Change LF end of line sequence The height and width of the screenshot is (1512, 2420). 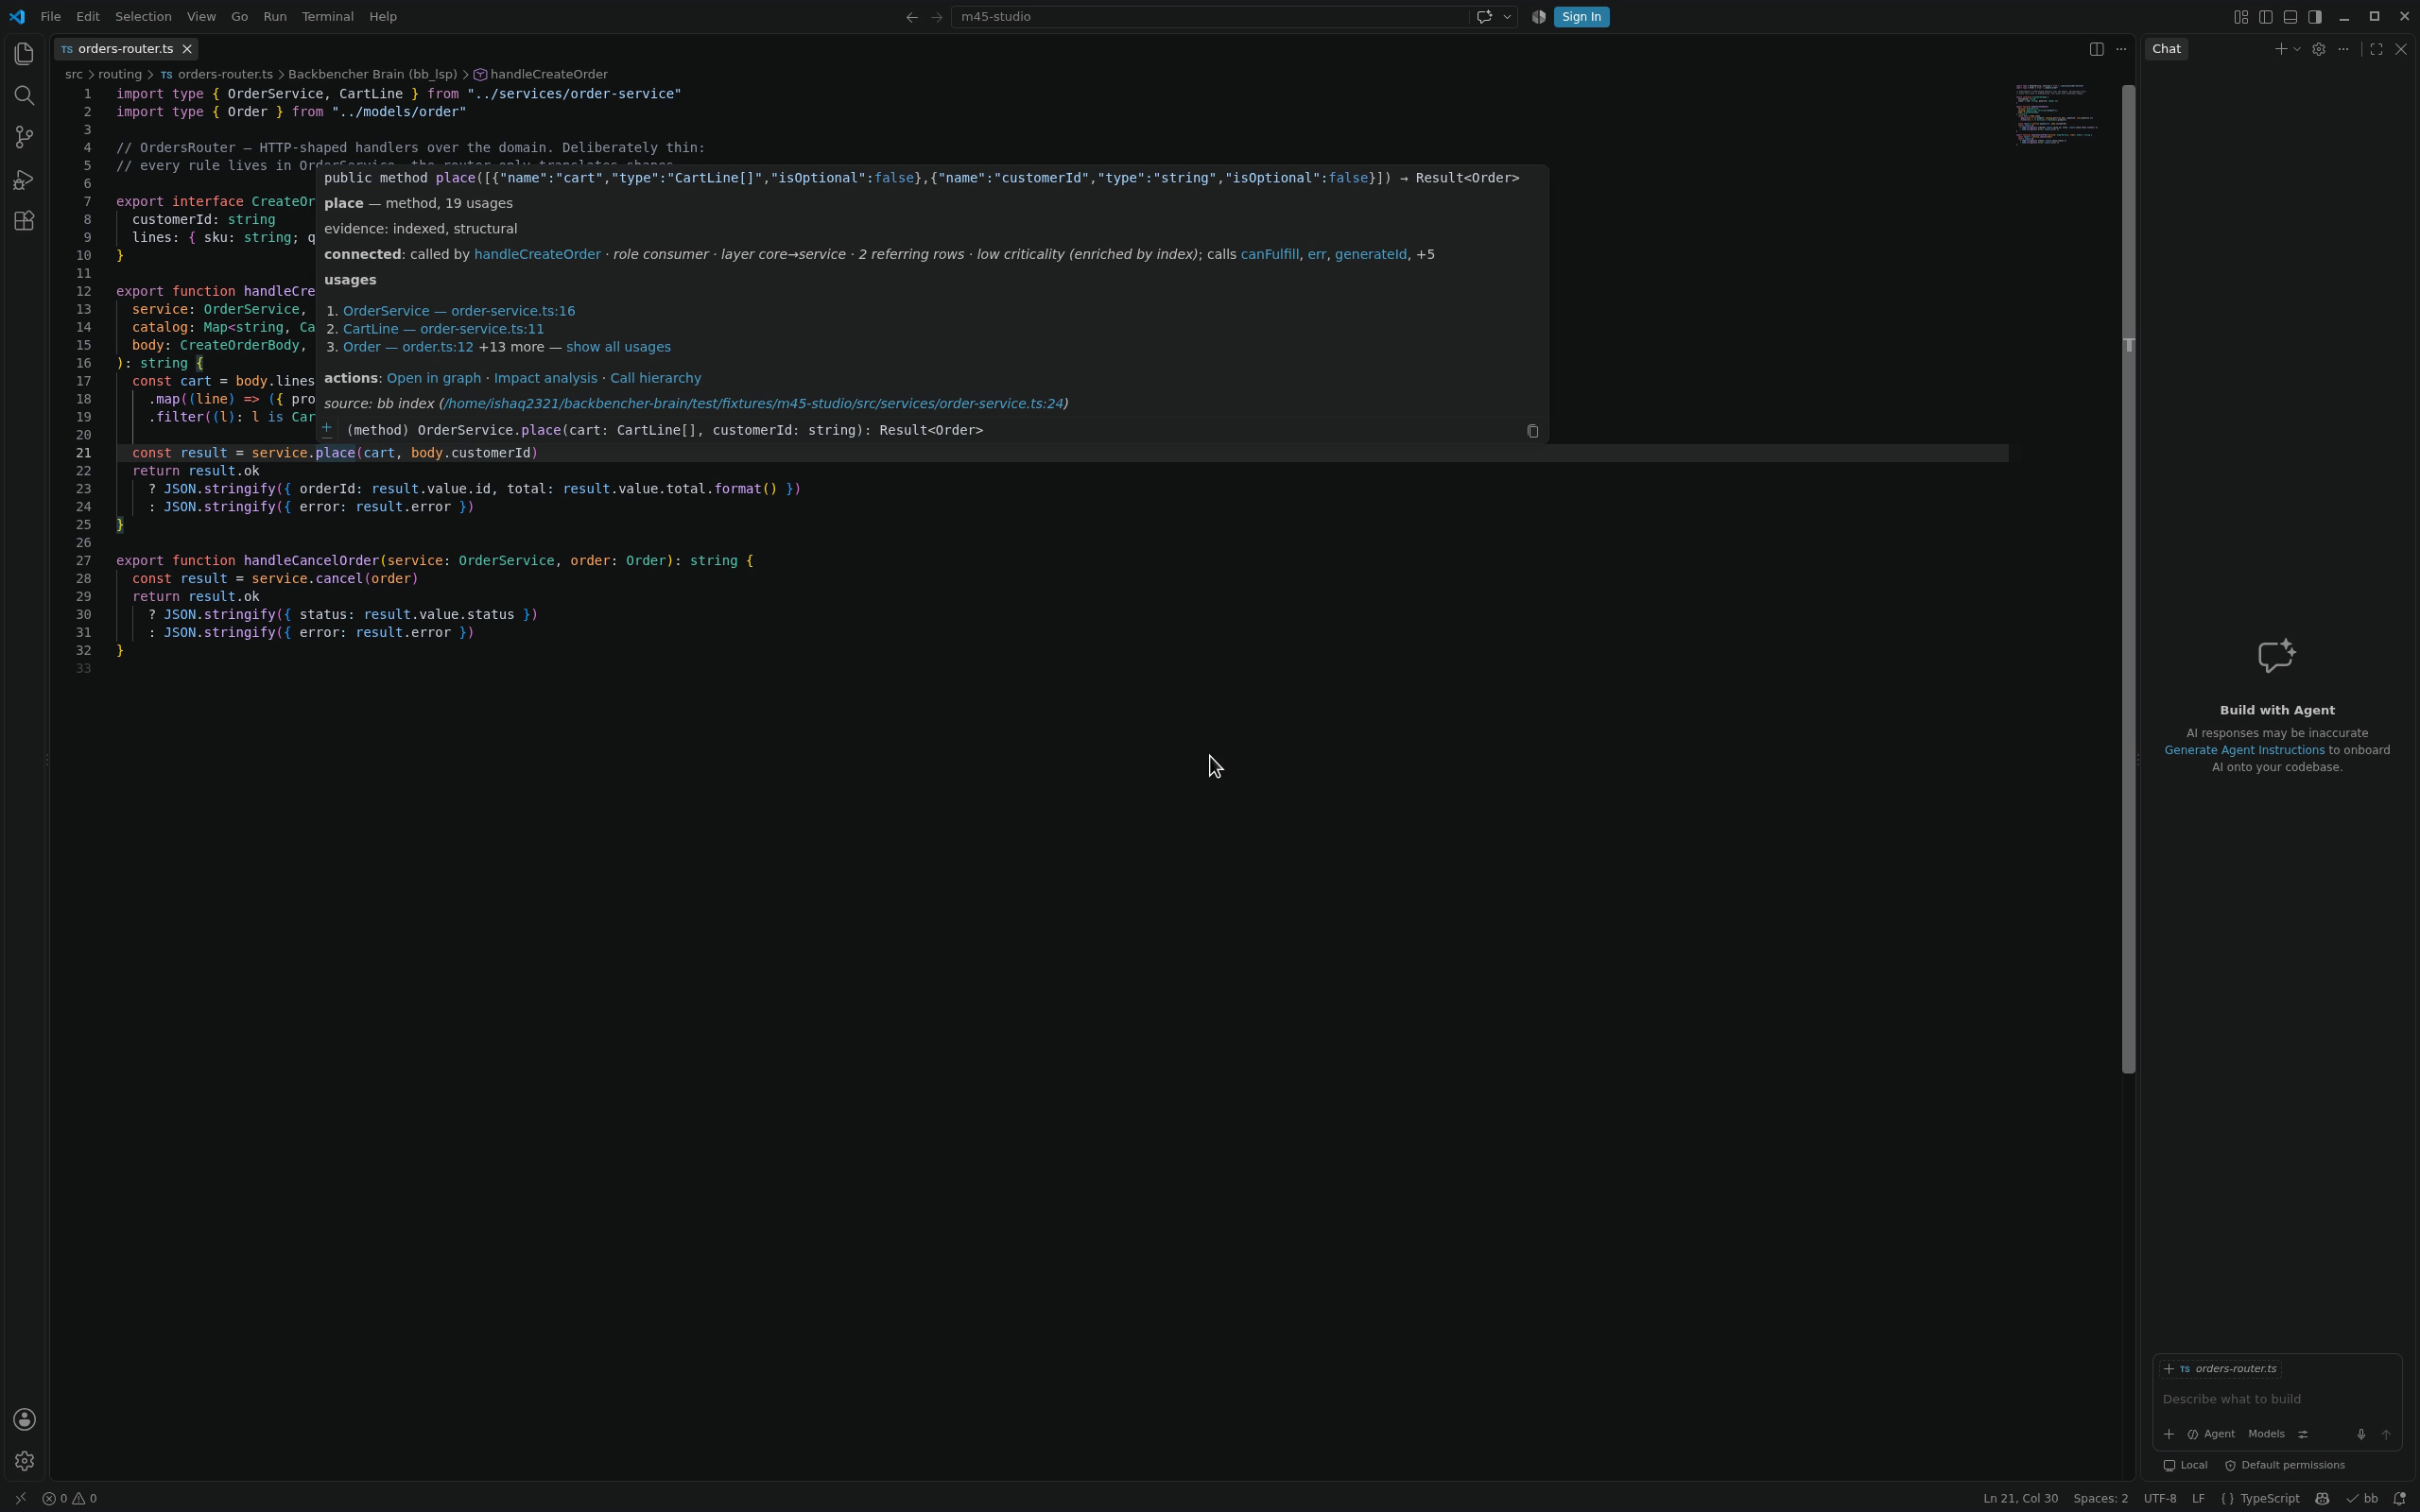tap(2198, 1498)
